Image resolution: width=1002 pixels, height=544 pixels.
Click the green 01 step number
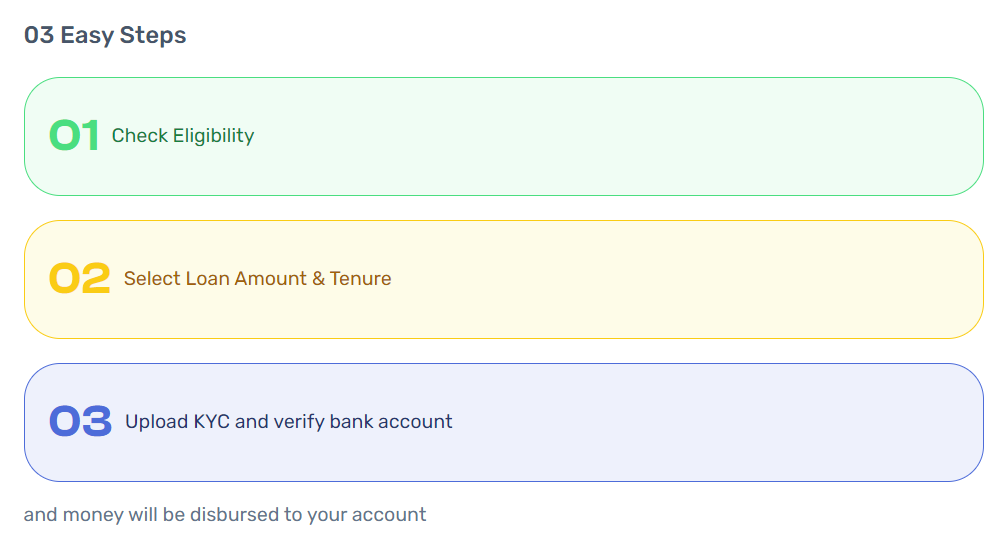click(x=74, y=136)
